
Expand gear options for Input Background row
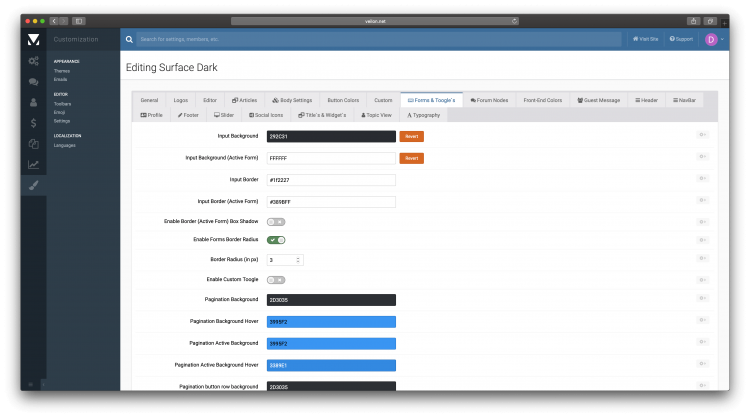tap(702, 135)
